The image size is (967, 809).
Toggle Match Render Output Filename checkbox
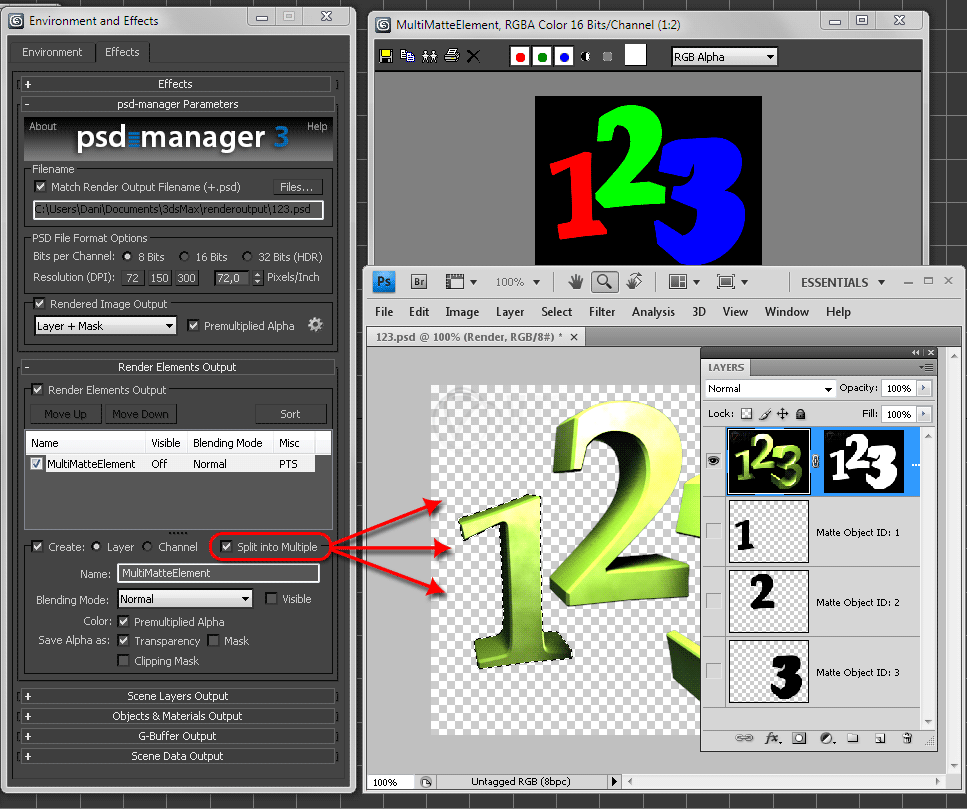[41, 186]
